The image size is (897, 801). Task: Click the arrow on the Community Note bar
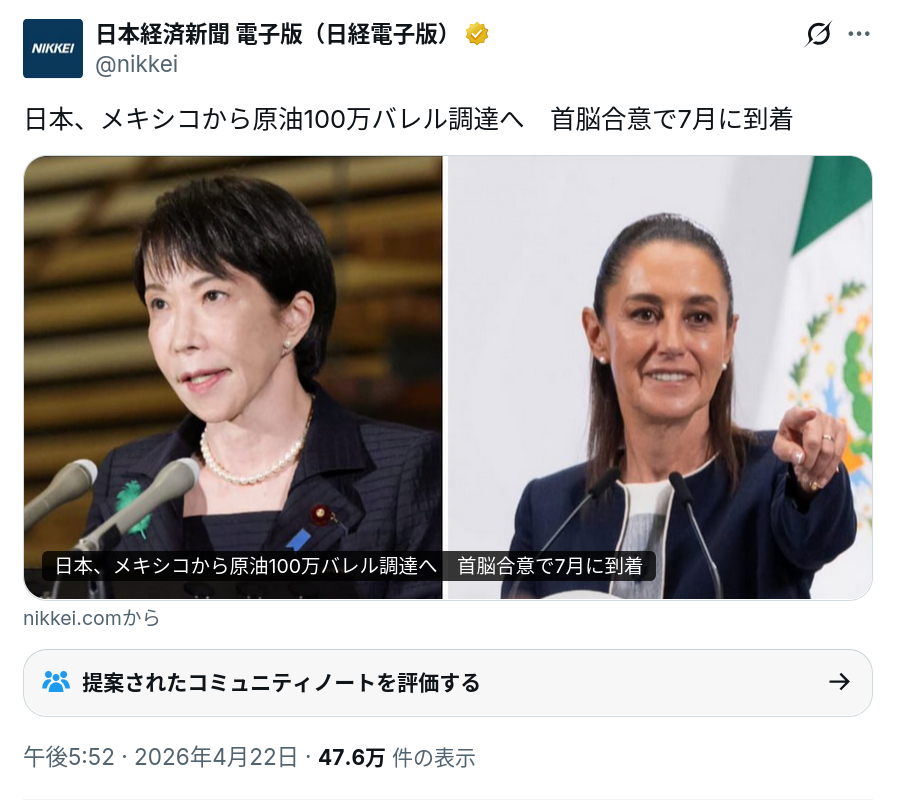click(839, 681)
